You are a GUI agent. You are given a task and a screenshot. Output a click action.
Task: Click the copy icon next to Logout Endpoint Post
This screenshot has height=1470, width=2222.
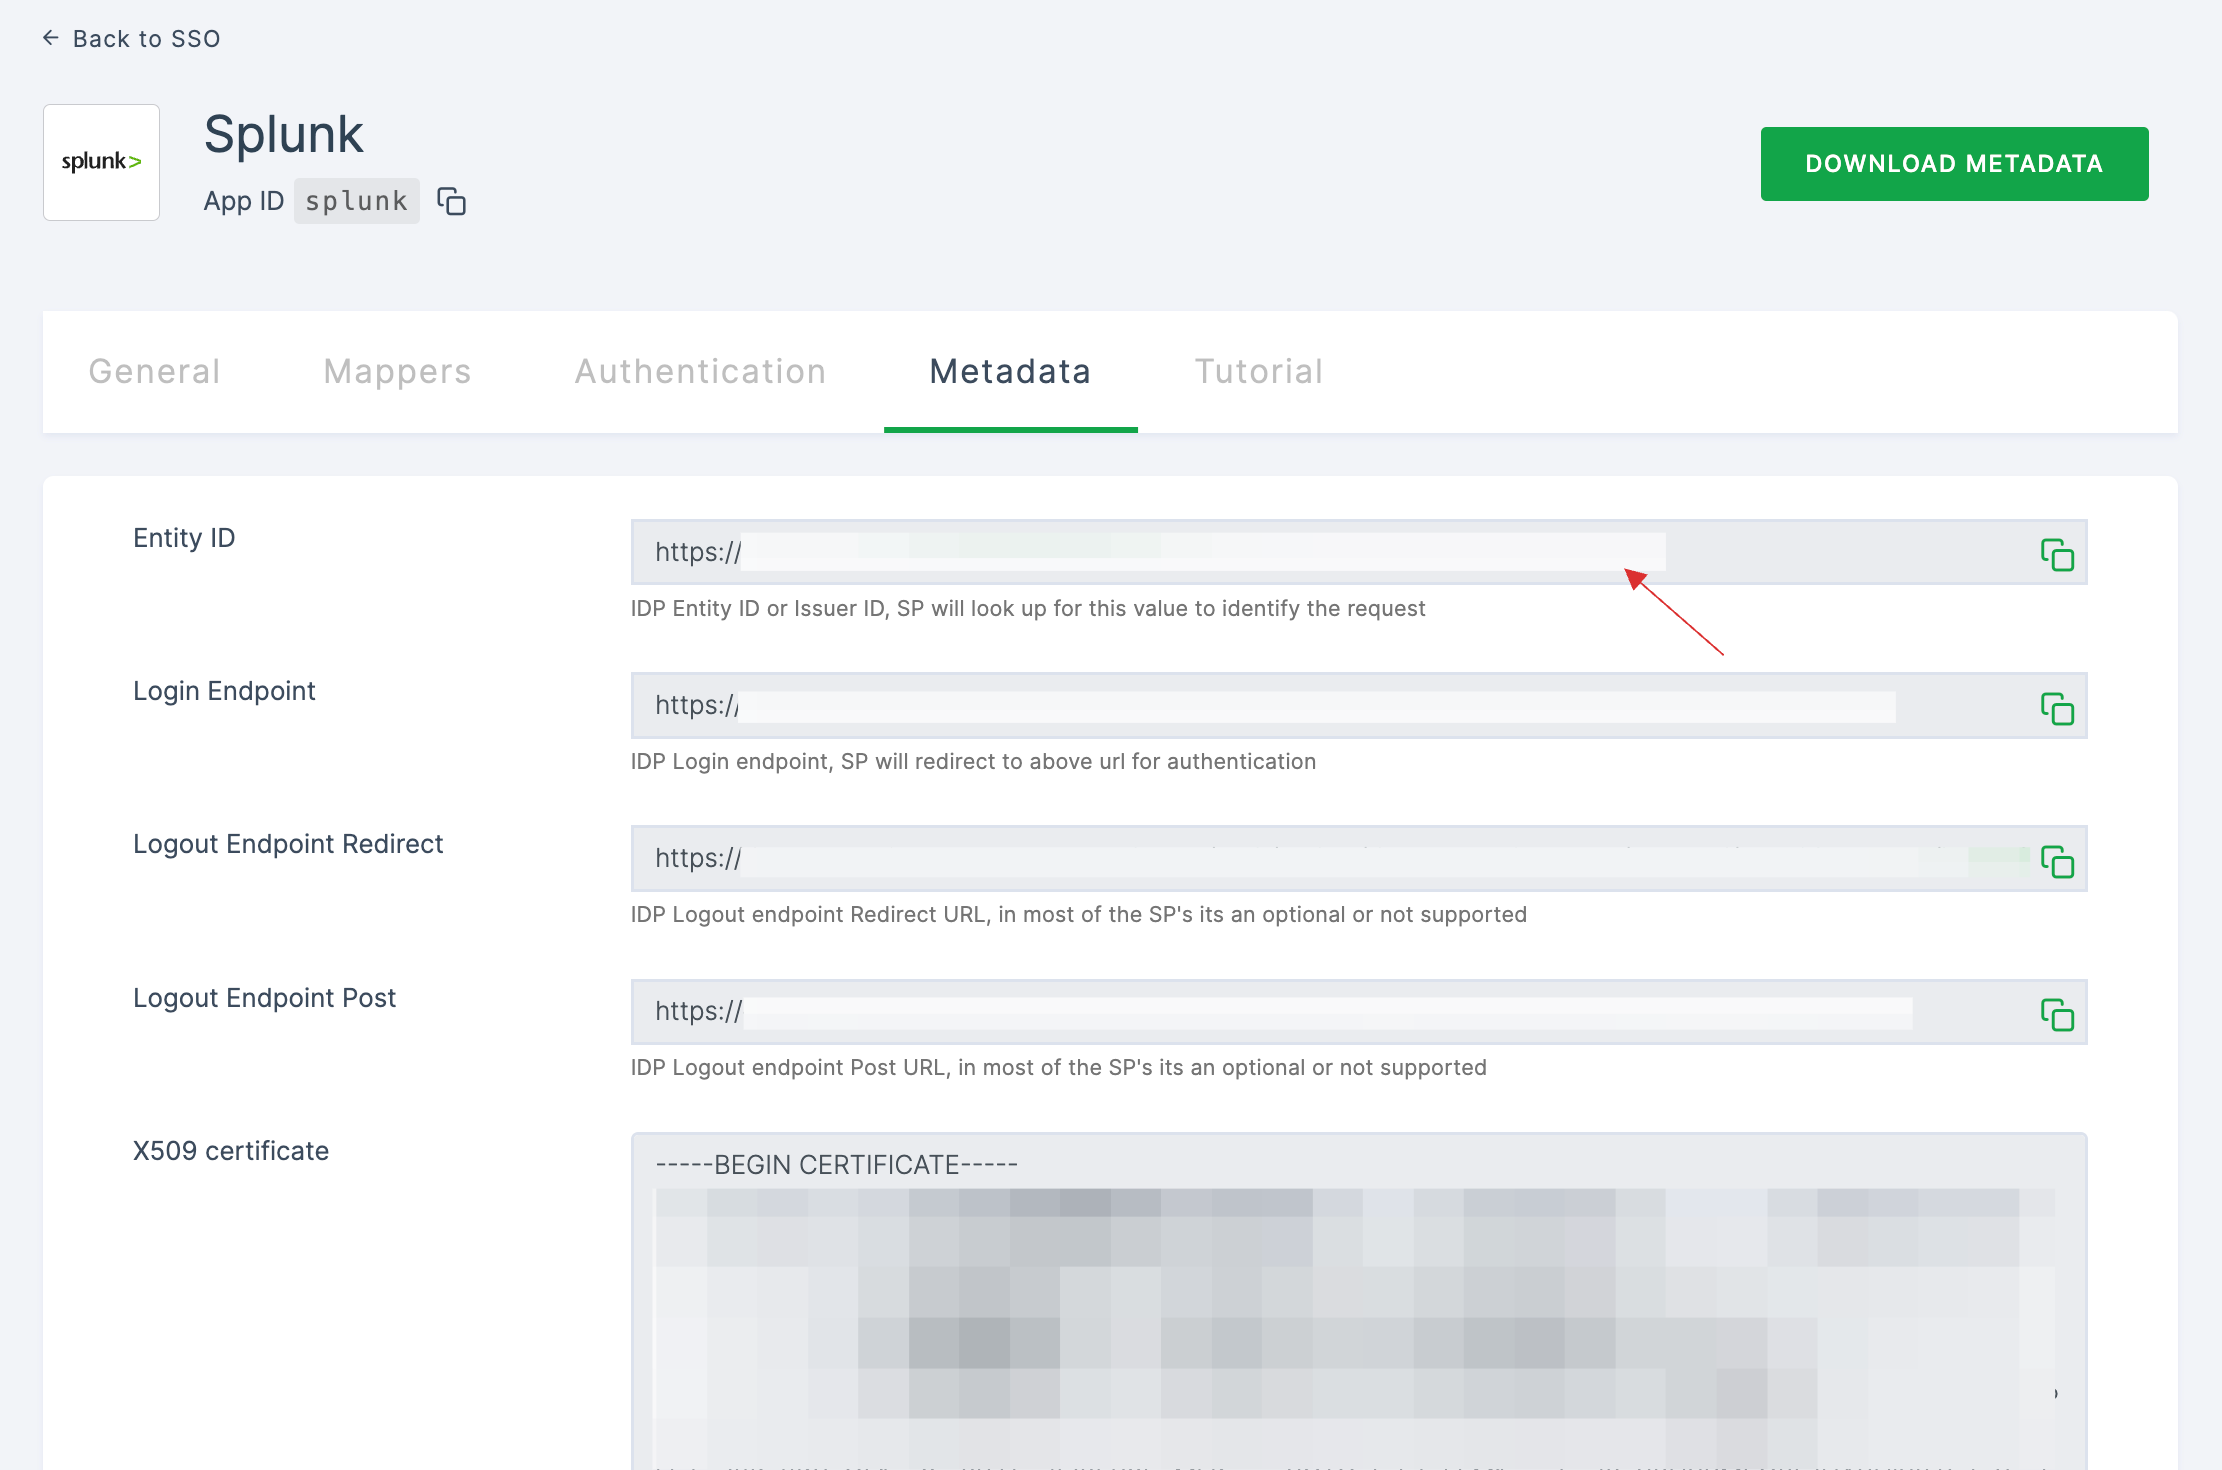[x=2056, y=1014]
